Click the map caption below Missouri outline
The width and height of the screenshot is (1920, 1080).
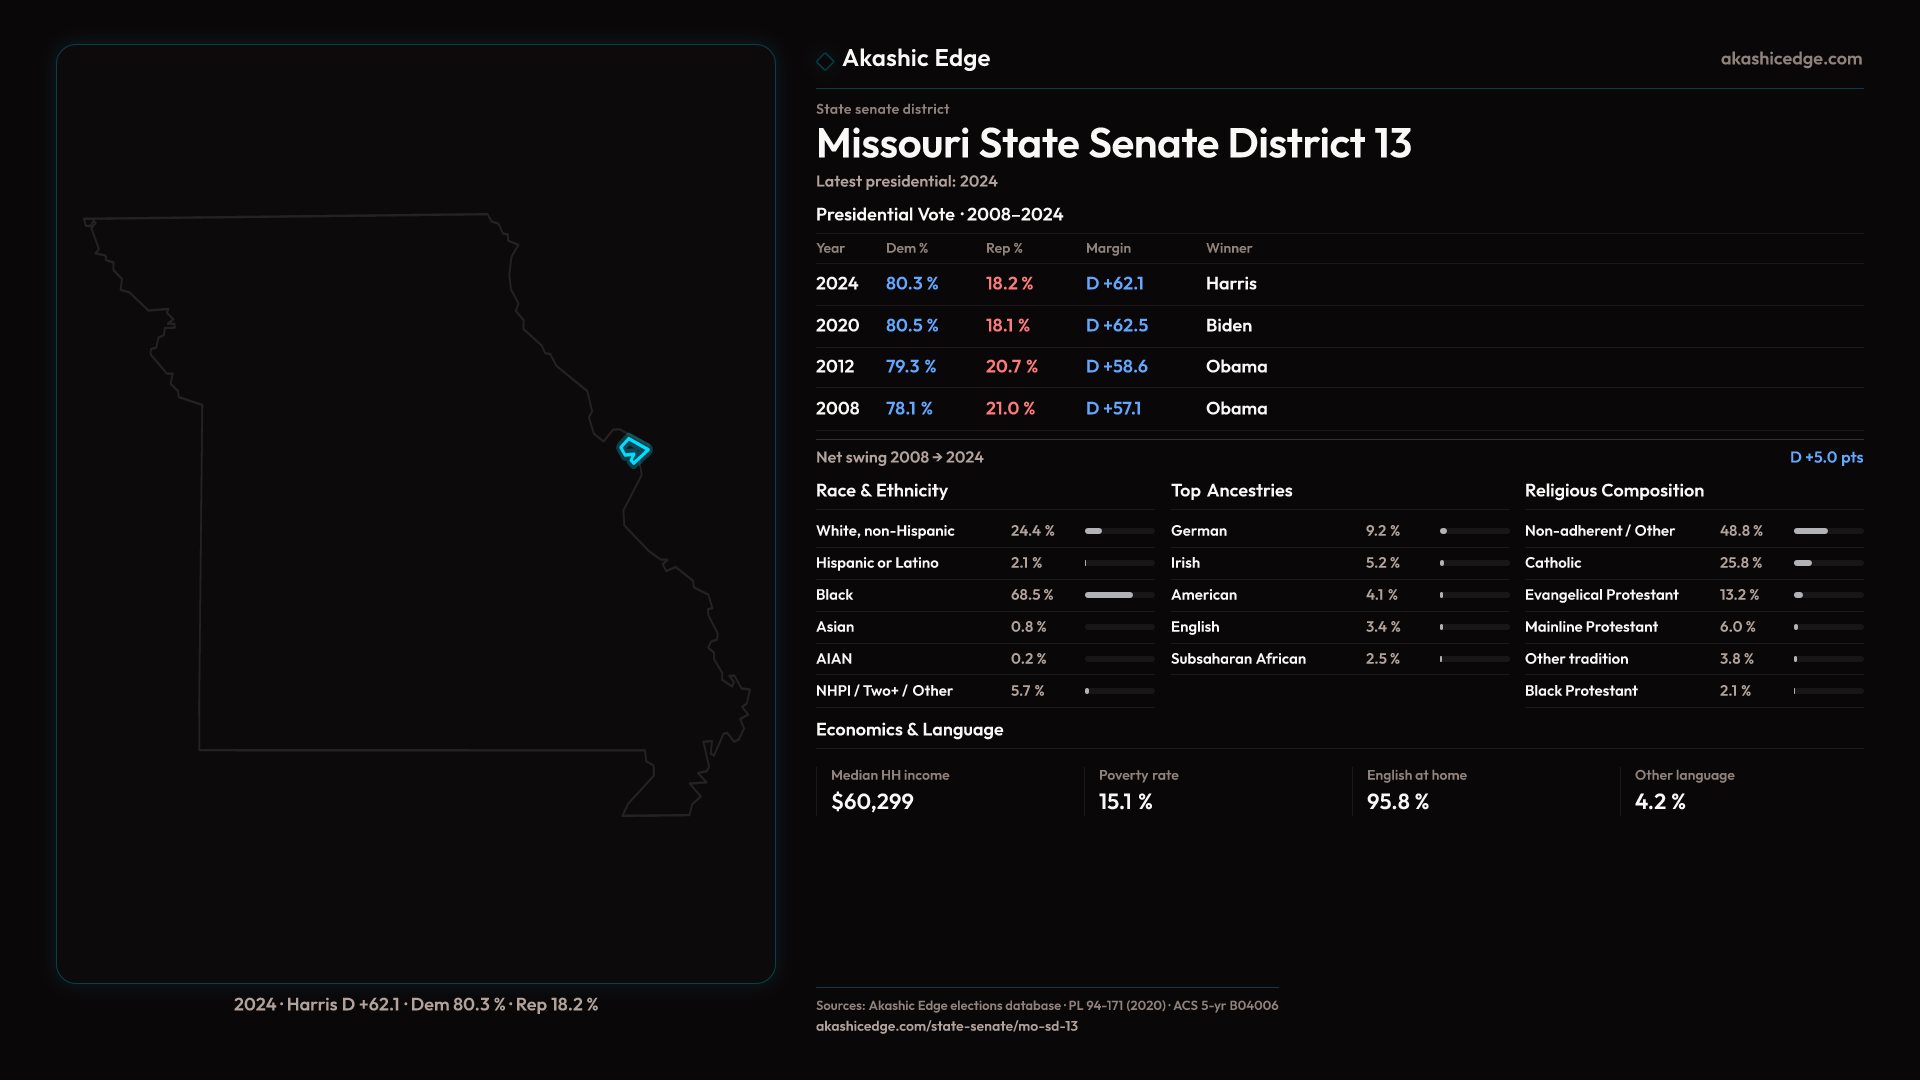pyautogui.click(x=415, y=1005)
